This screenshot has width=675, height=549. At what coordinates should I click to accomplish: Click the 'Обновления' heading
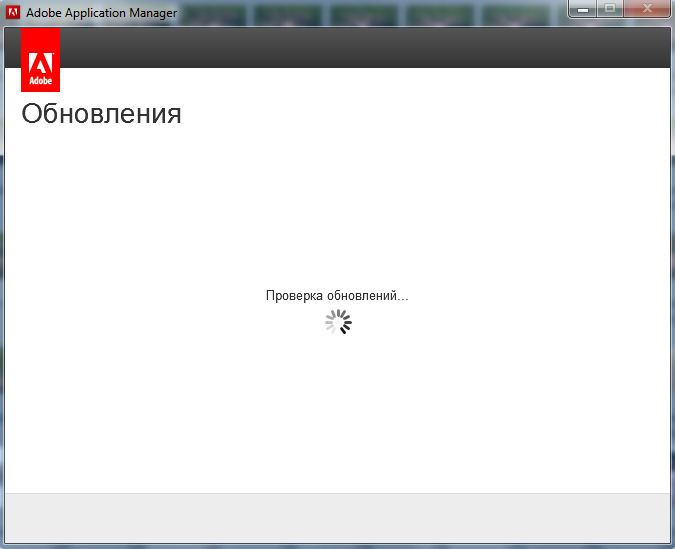point(102,114)
